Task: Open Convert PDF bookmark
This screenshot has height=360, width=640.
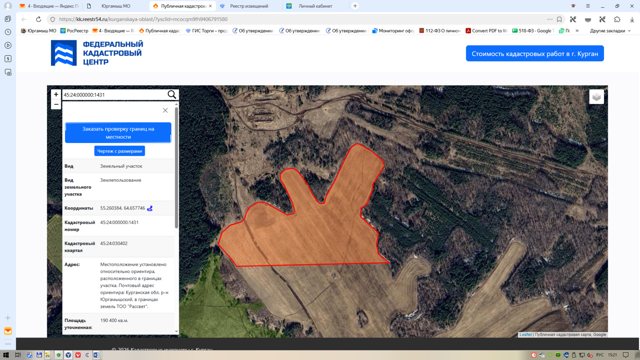Action: [x=486, y=31]
